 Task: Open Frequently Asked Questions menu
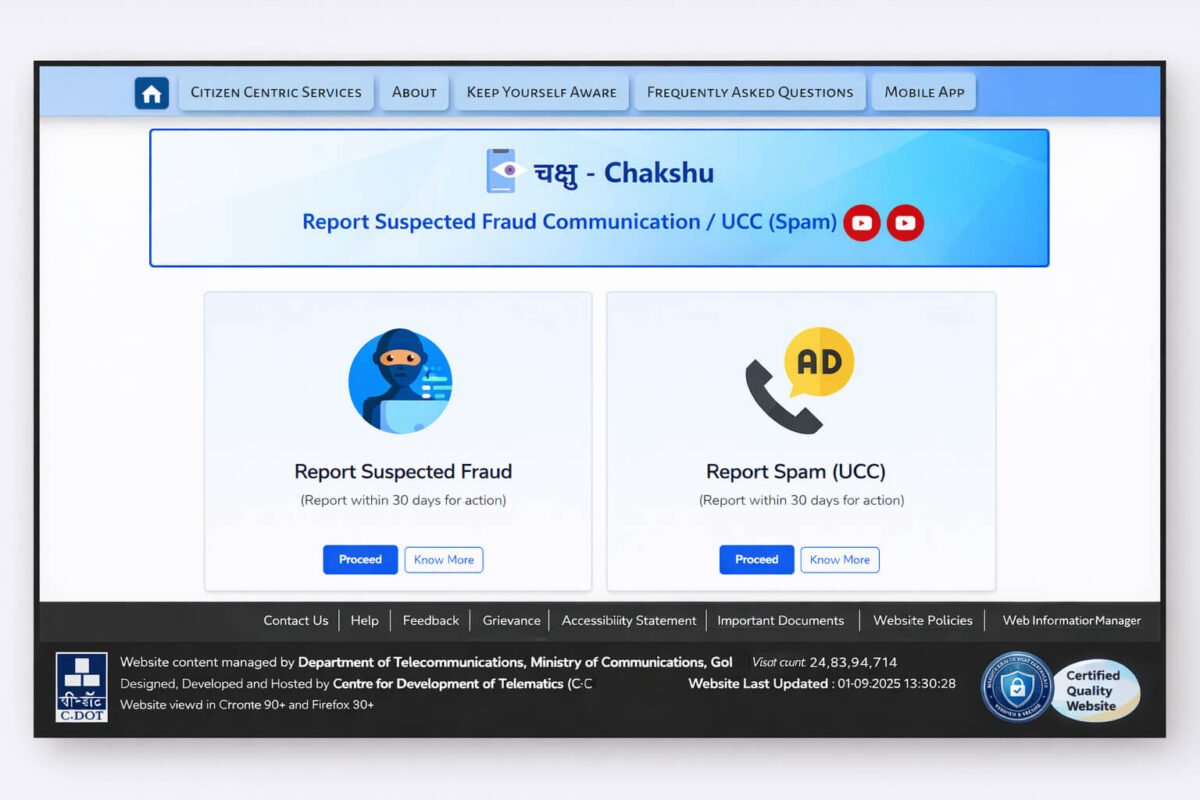click(x=750, y=92)
